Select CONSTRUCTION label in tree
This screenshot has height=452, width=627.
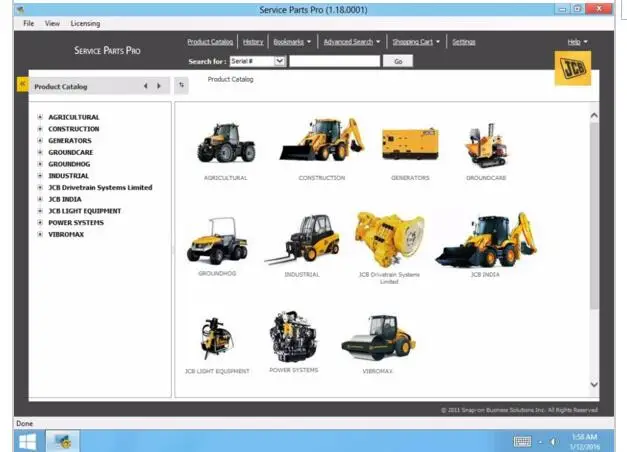click(74, 129)
